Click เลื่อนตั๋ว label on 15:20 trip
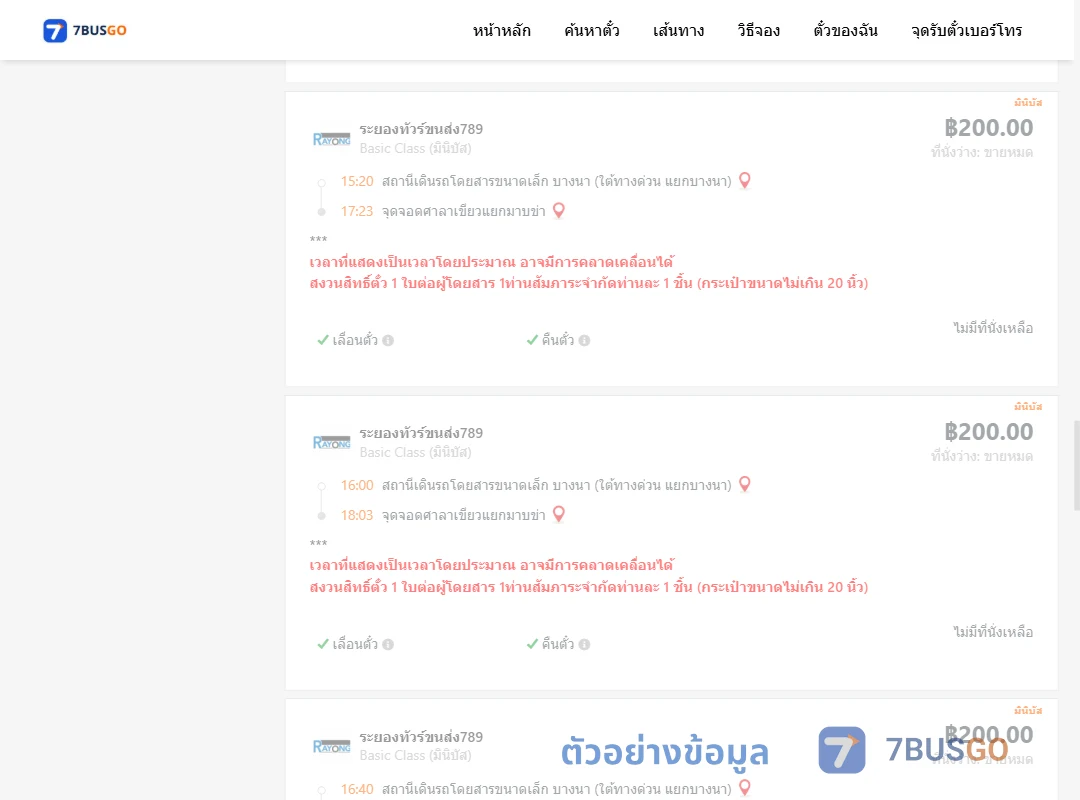The image size is (1080, 800). pos(355,340)
